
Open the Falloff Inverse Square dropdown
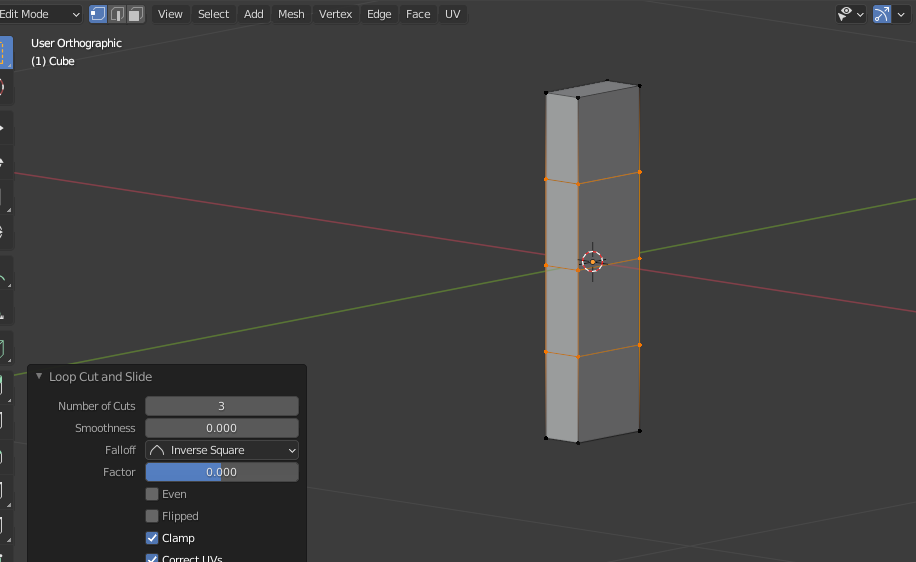click(x=221, y=450)
